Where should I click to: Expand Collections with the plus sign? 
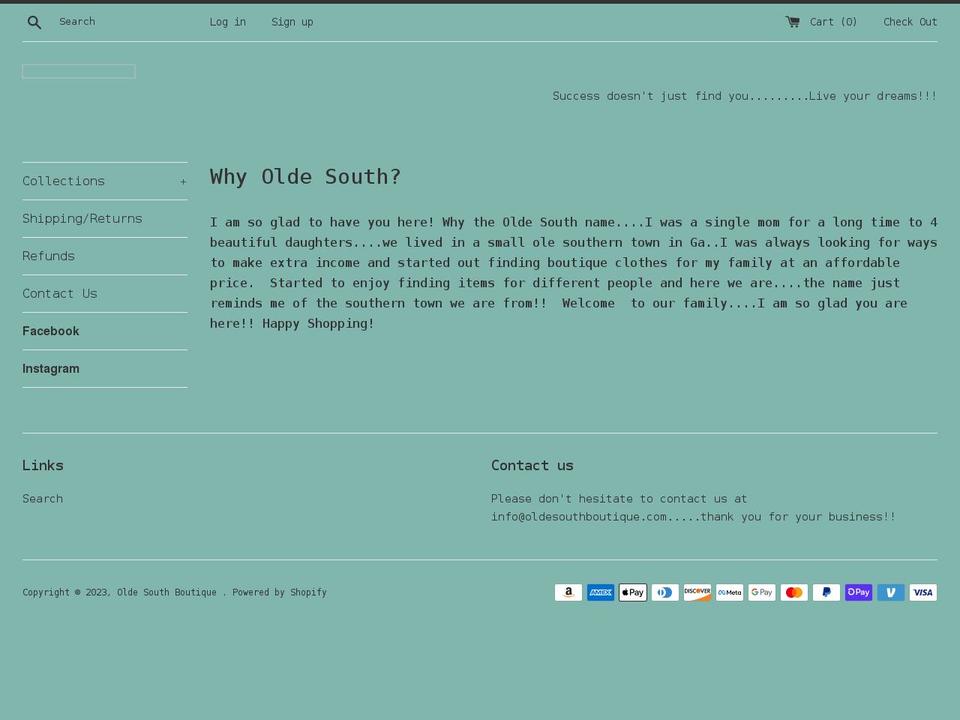pos(183,182)
